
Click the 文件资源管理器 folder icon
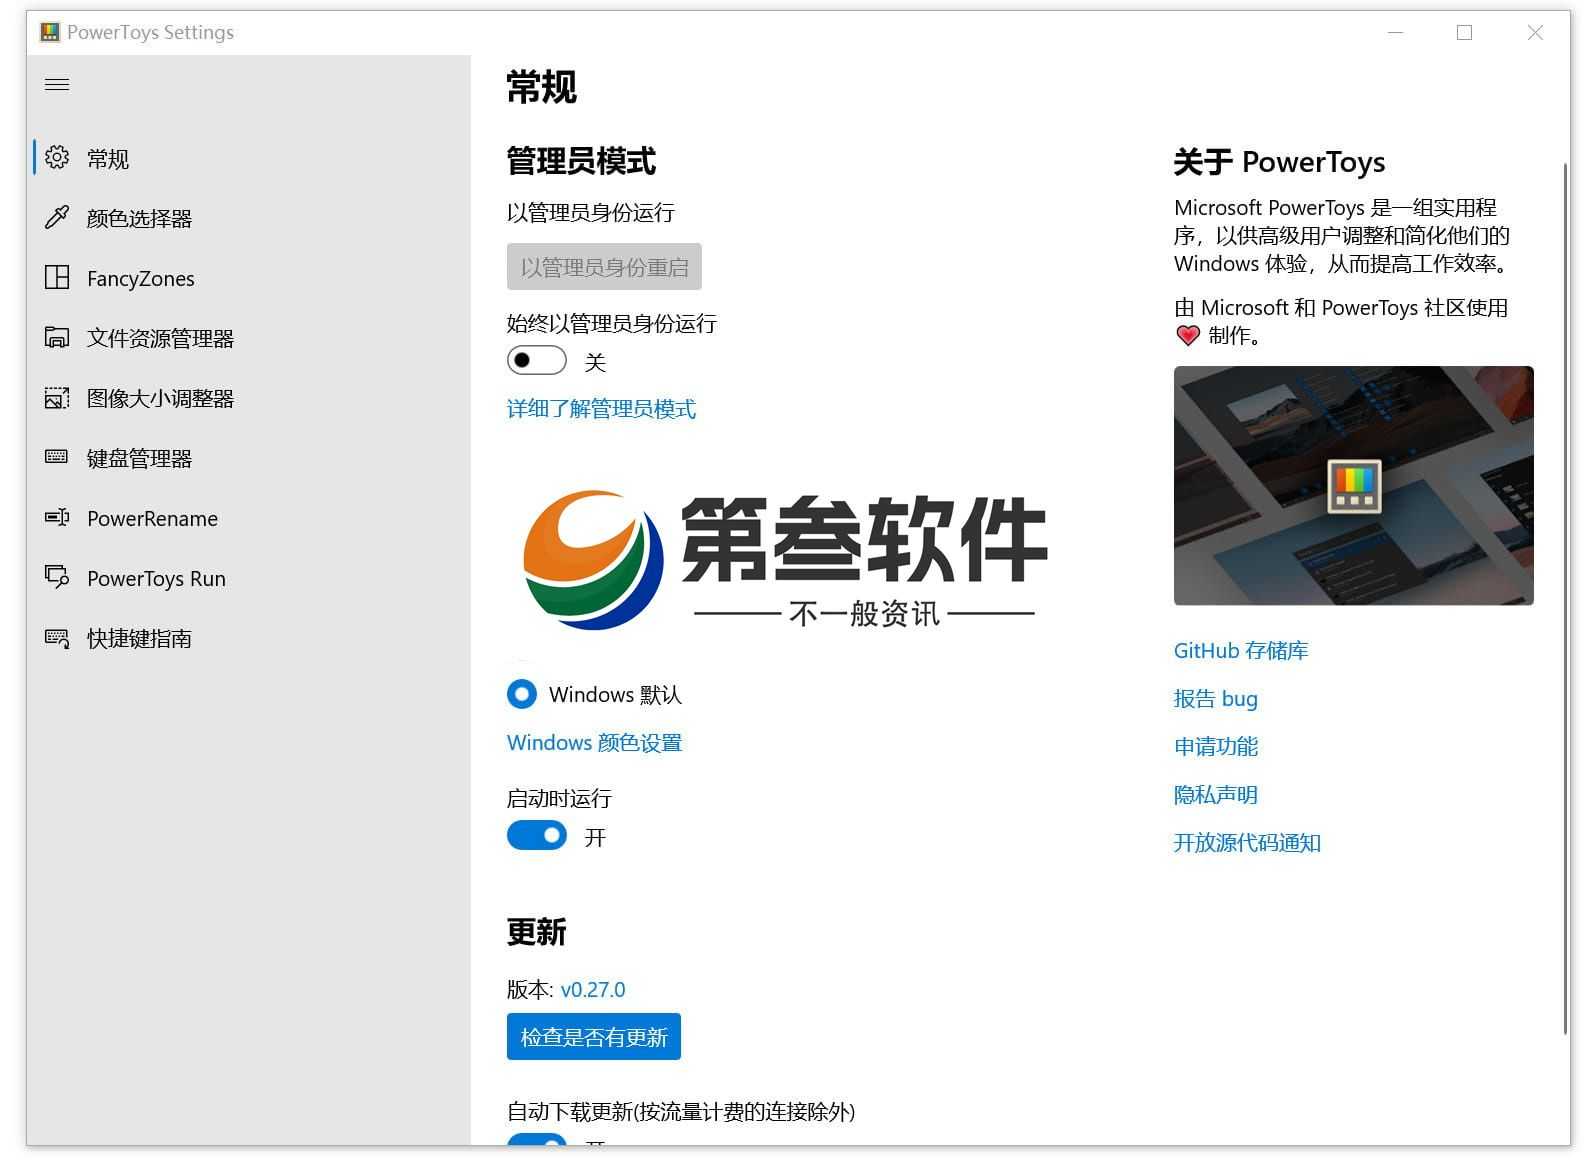(x=57, y=338)
